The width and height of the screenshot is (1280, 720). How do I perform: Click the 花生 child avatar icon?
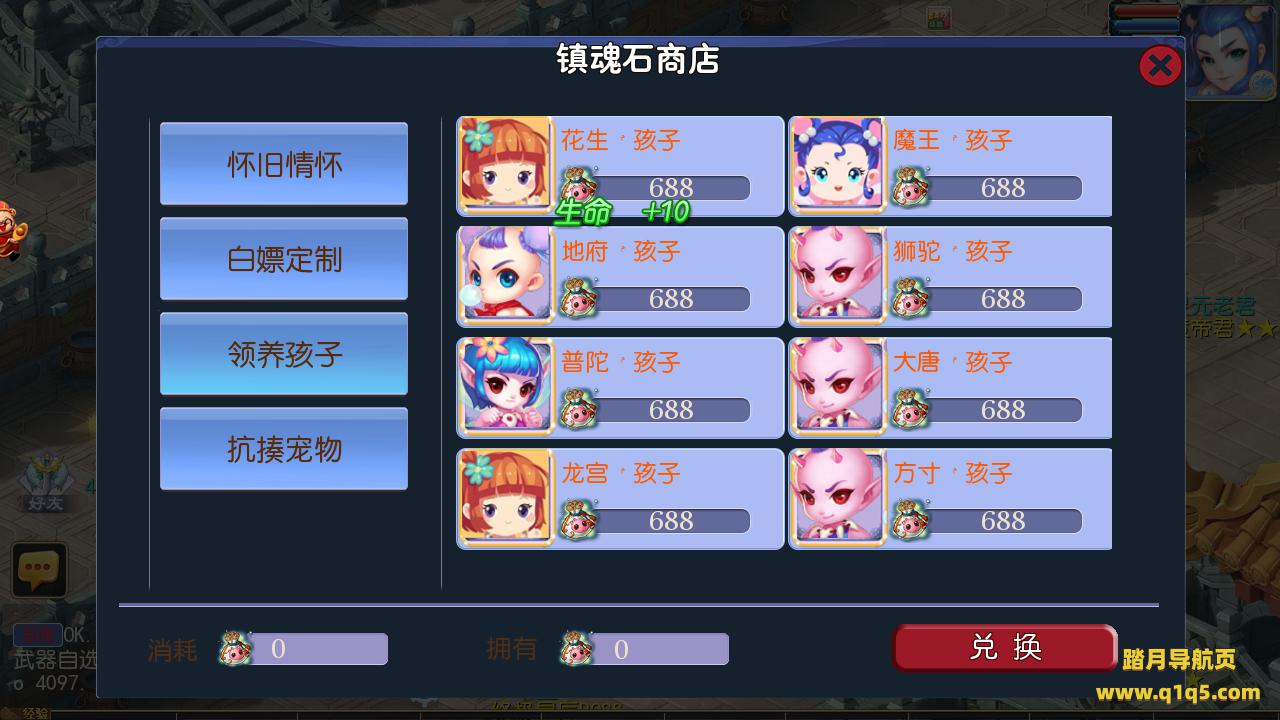(x=506, y=165)
